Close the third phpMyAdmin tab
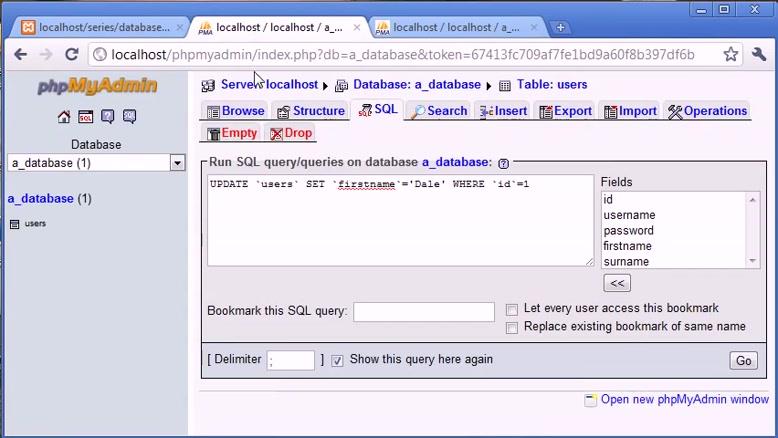This screenshot has height=438, width=778. click(x=534, y=28)
